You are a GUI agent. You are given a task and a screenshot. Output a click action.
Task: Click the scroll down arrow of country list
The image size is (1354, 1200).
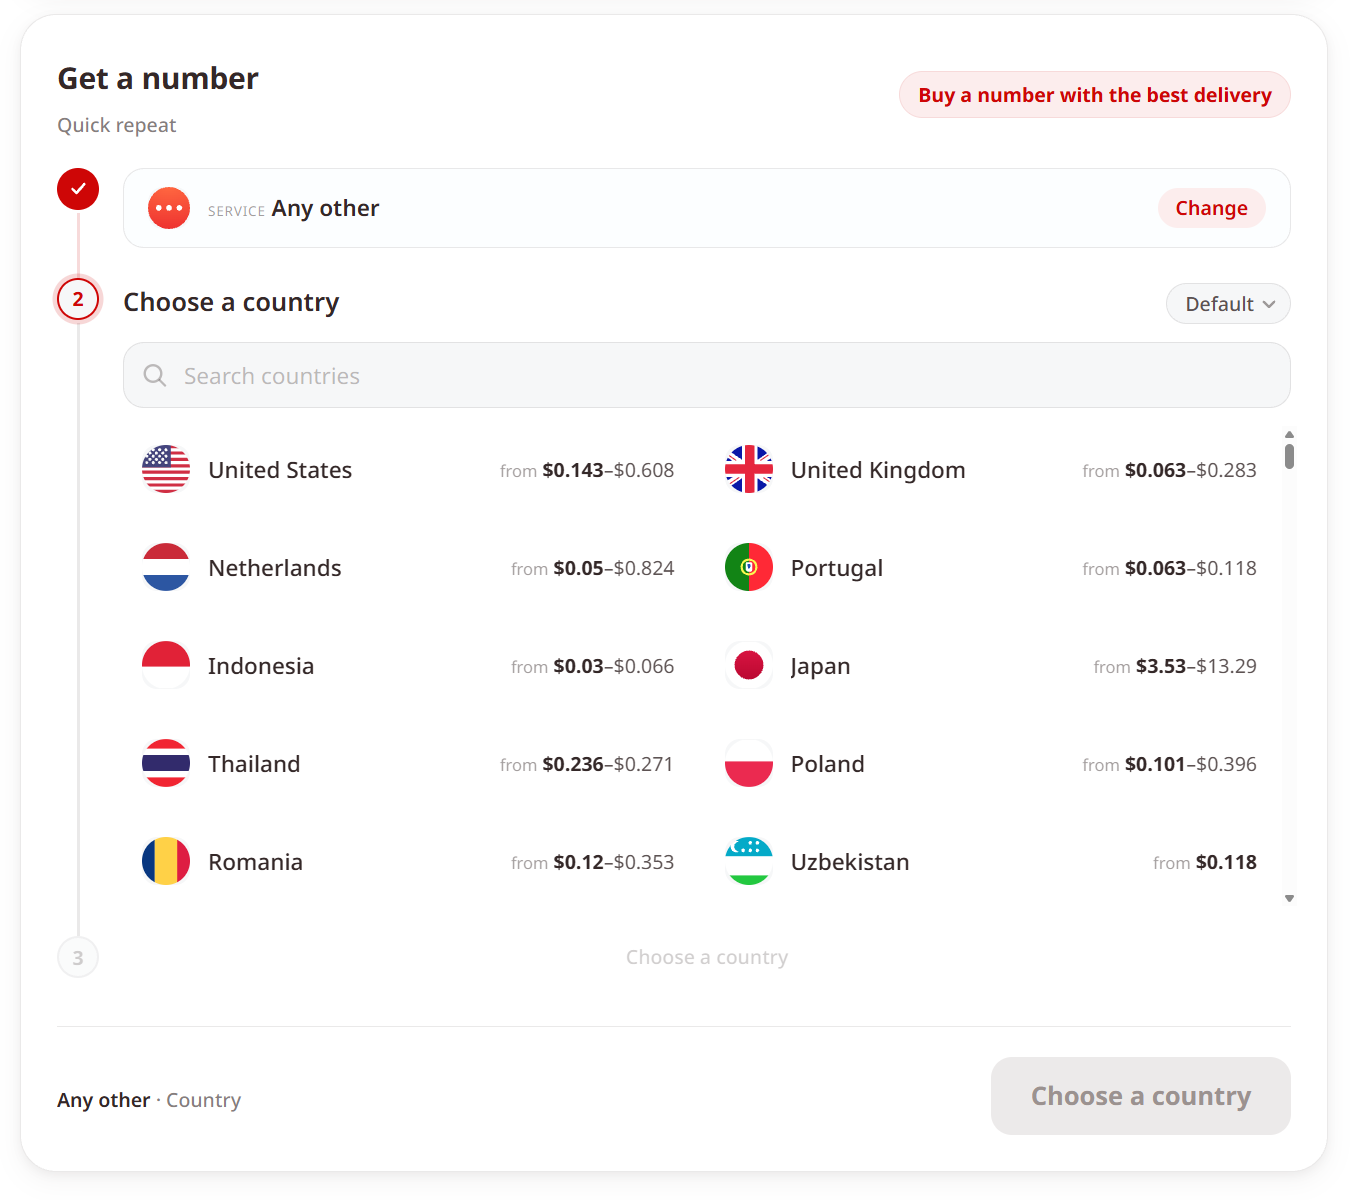[x=1290, y=898]
